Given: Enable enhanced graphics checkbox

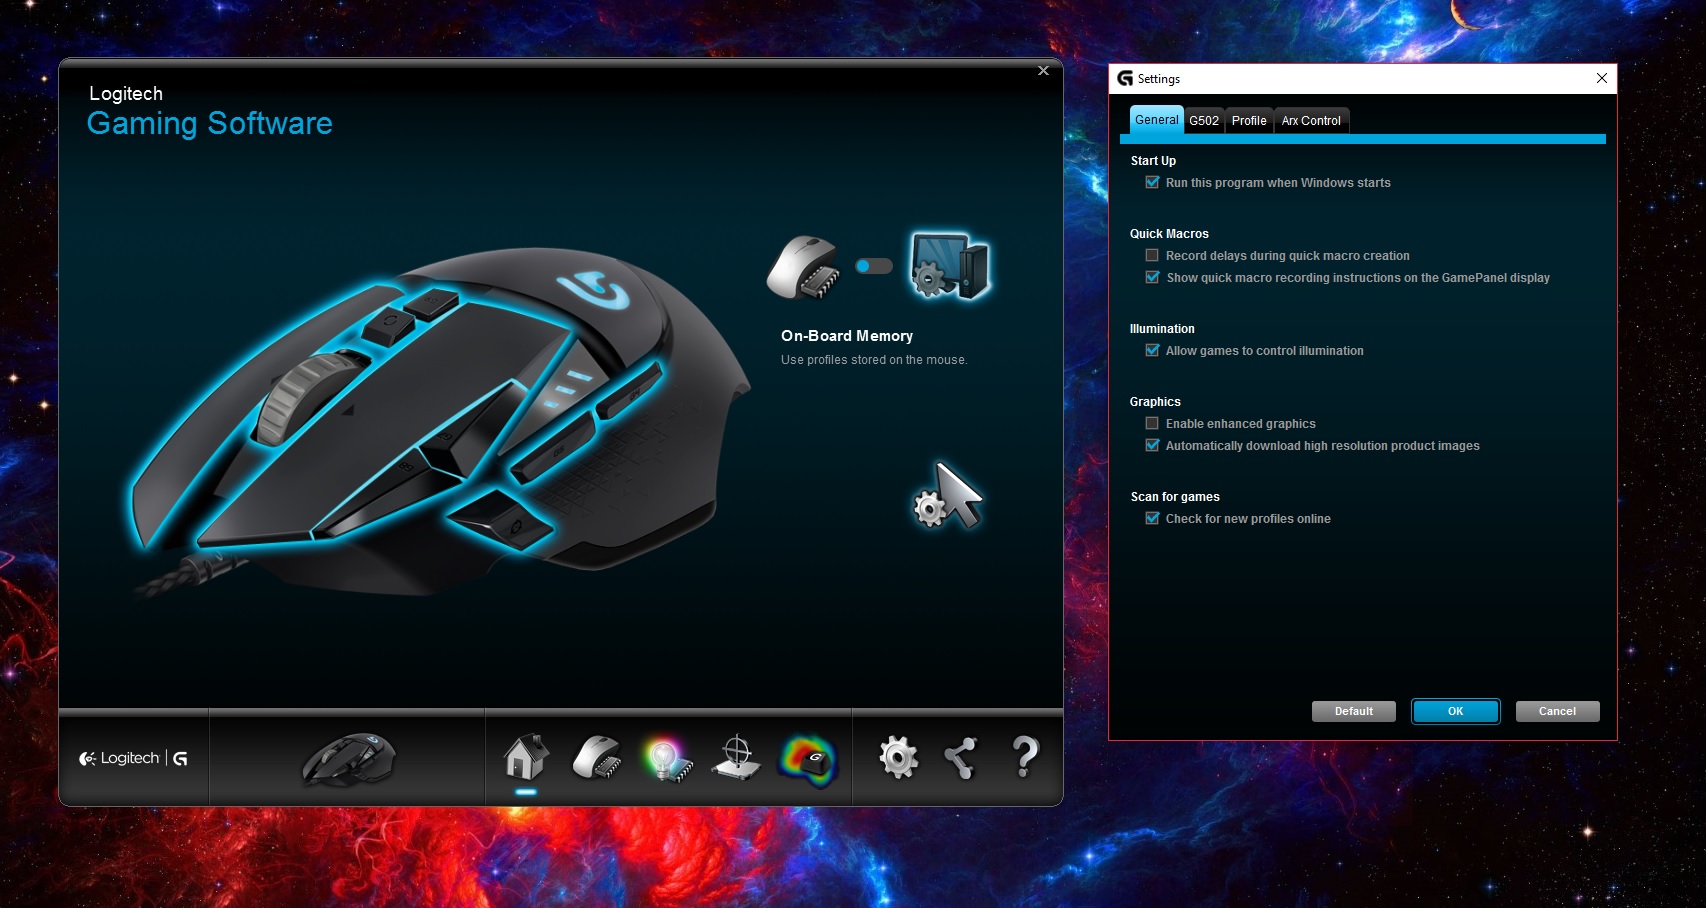Looking at the screenshot, I should [1152, 423].
